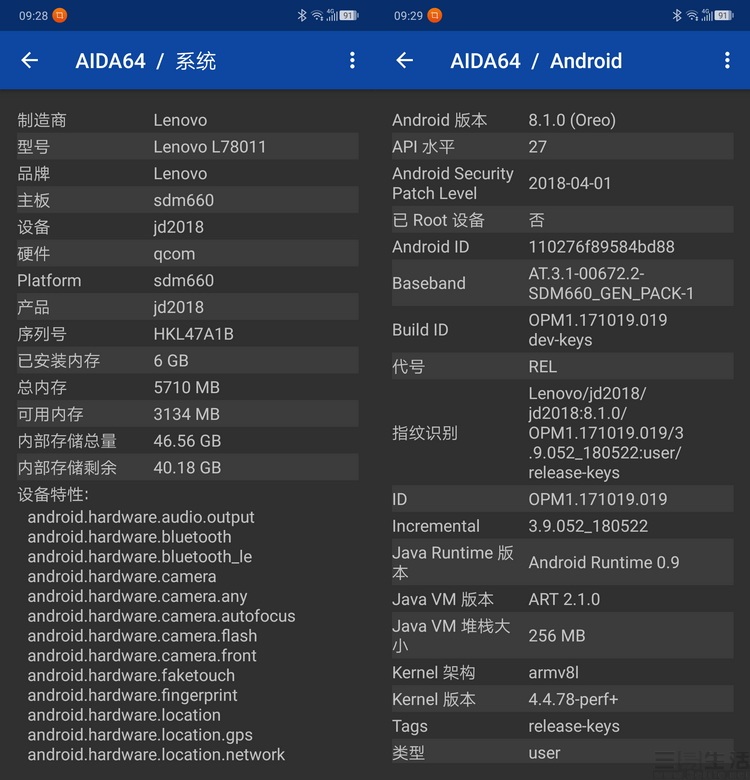Tap the Baseband version row
This screenshot has height=780, width=750.
[562, 283]
